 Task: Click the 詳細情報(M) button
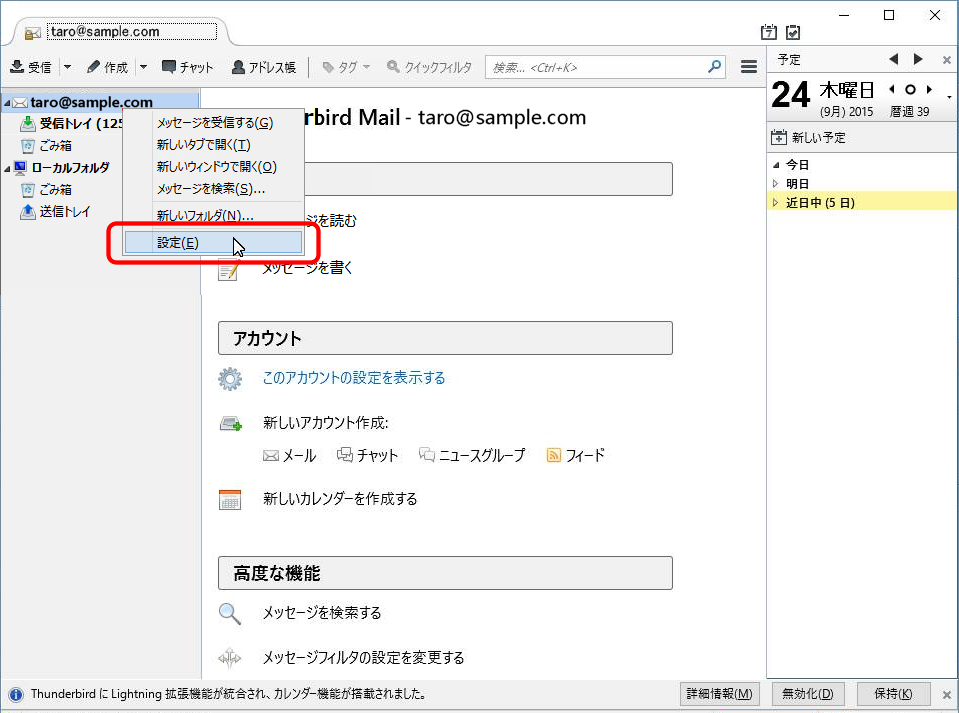719,694
